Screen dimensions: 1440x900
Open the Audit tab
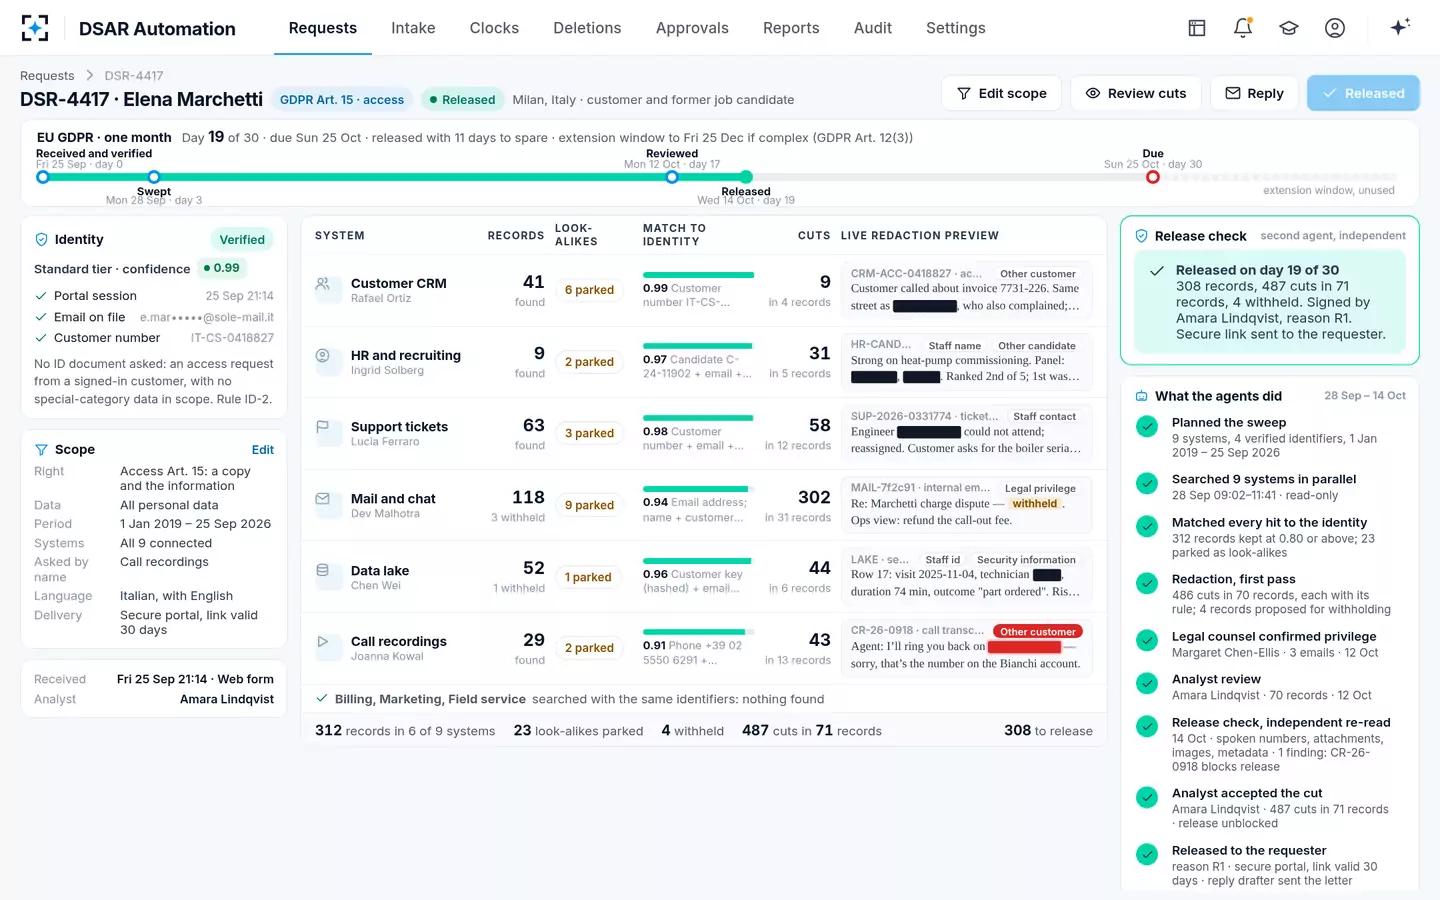click(873, 28)
